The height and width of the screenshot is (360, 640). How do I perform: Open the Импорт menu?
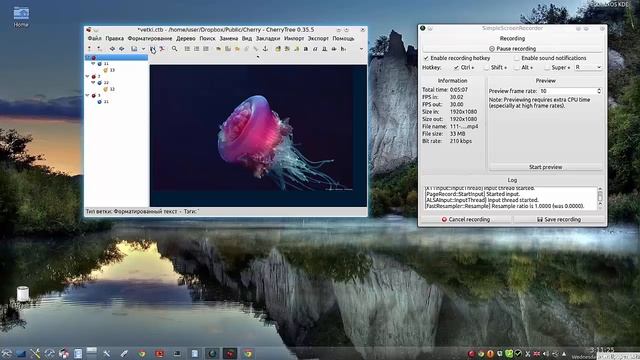click(x=294, y=38)
